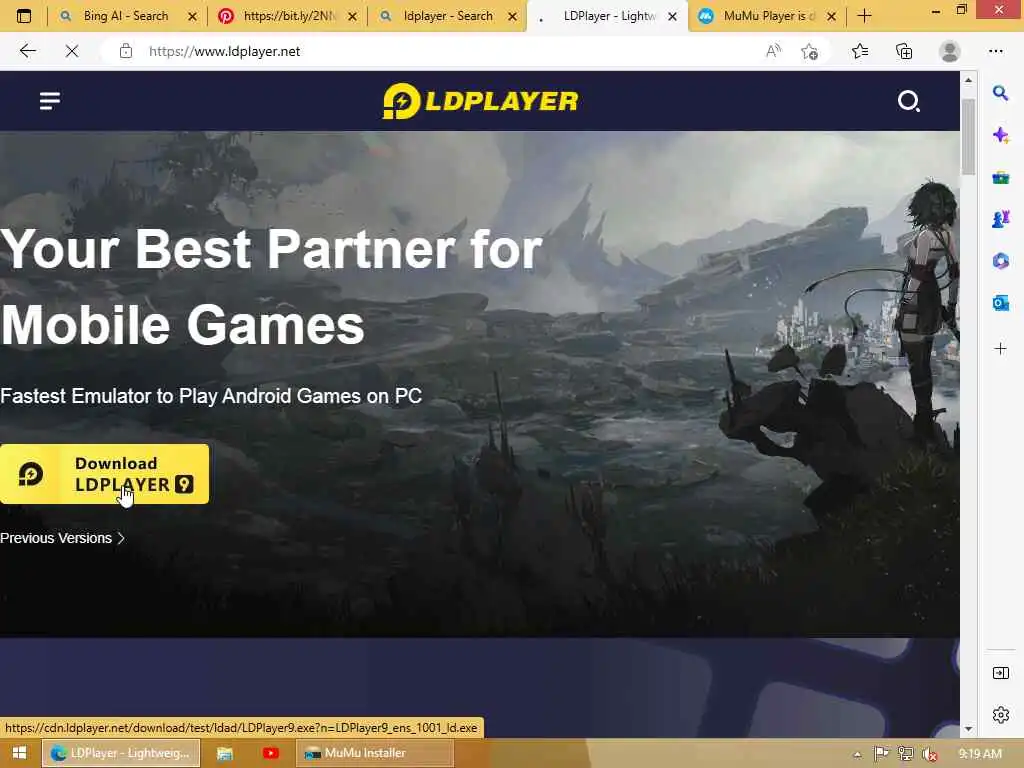Stop page loading with X button

[72, 51]
